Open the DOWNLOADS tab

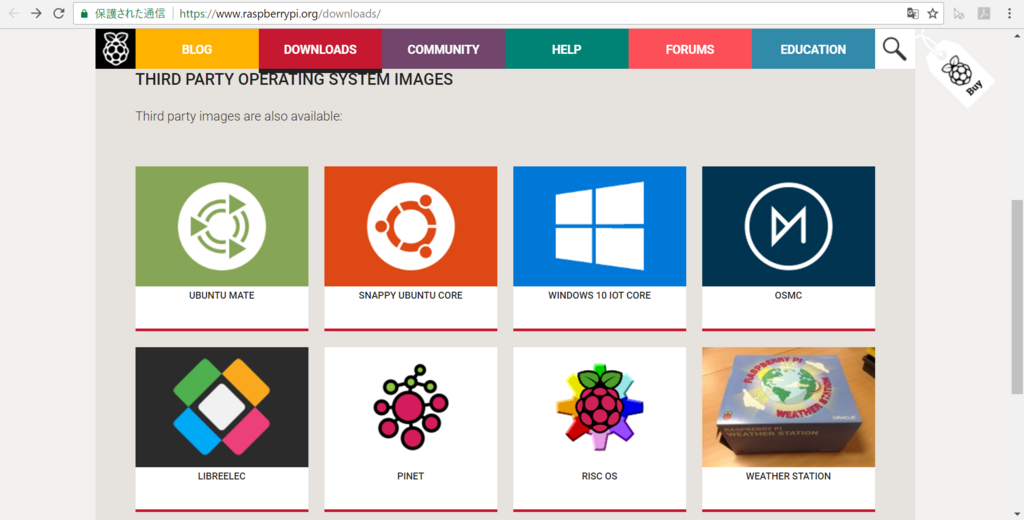[x=320, y=49]
